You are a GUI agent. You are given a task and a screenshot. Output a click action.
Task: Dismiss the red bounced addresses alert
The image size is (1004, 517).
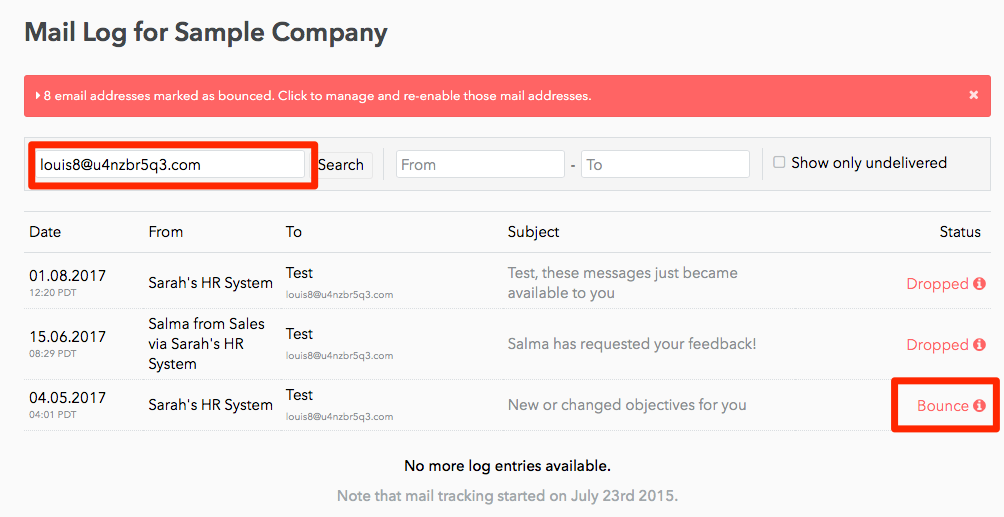(973, 95)
